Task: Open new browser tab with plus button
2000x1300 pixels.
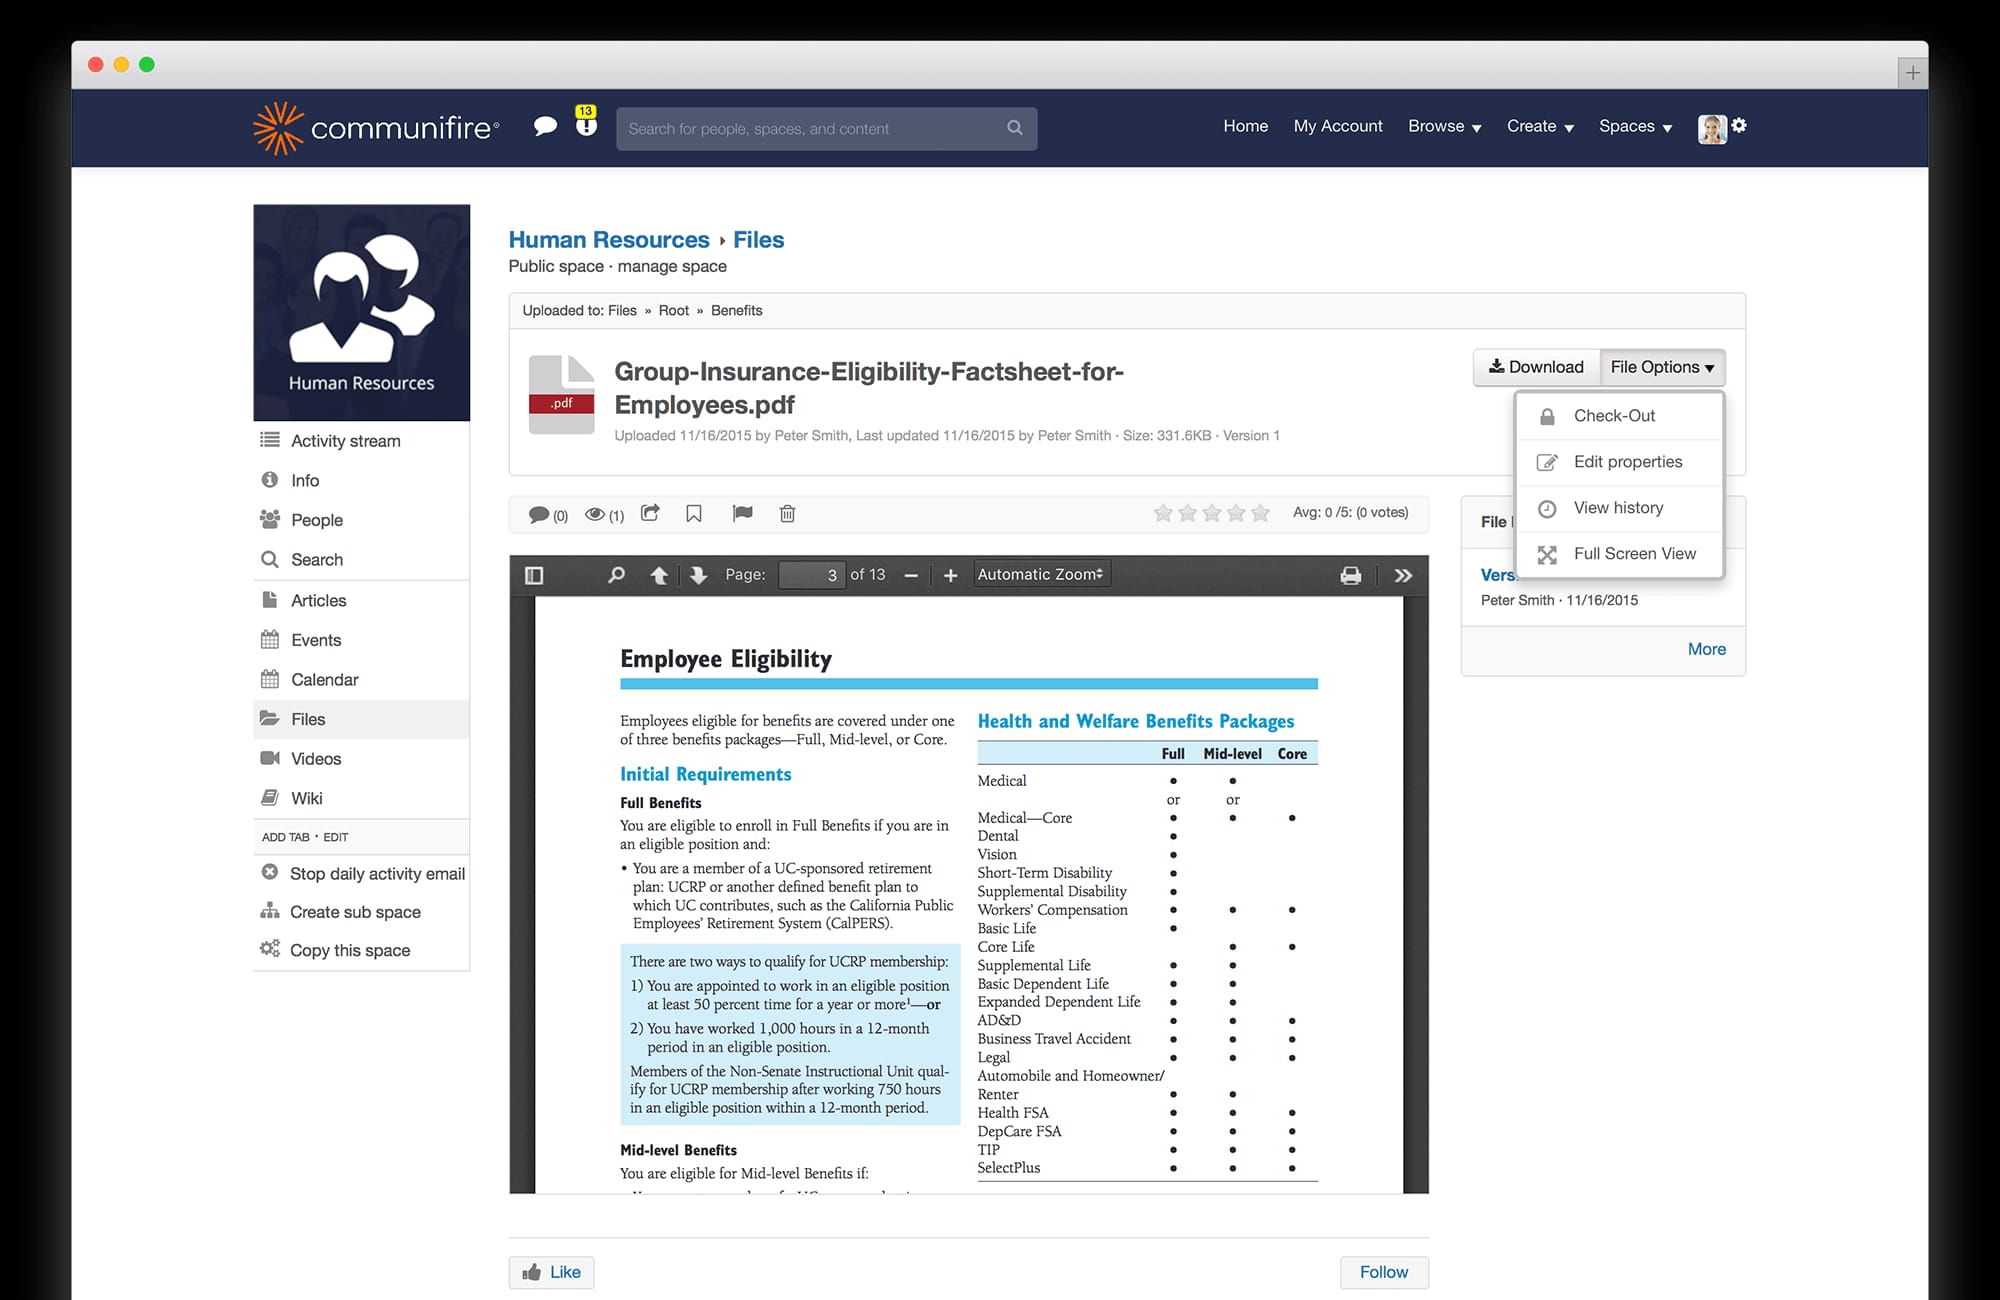Action: (1912, 73)
